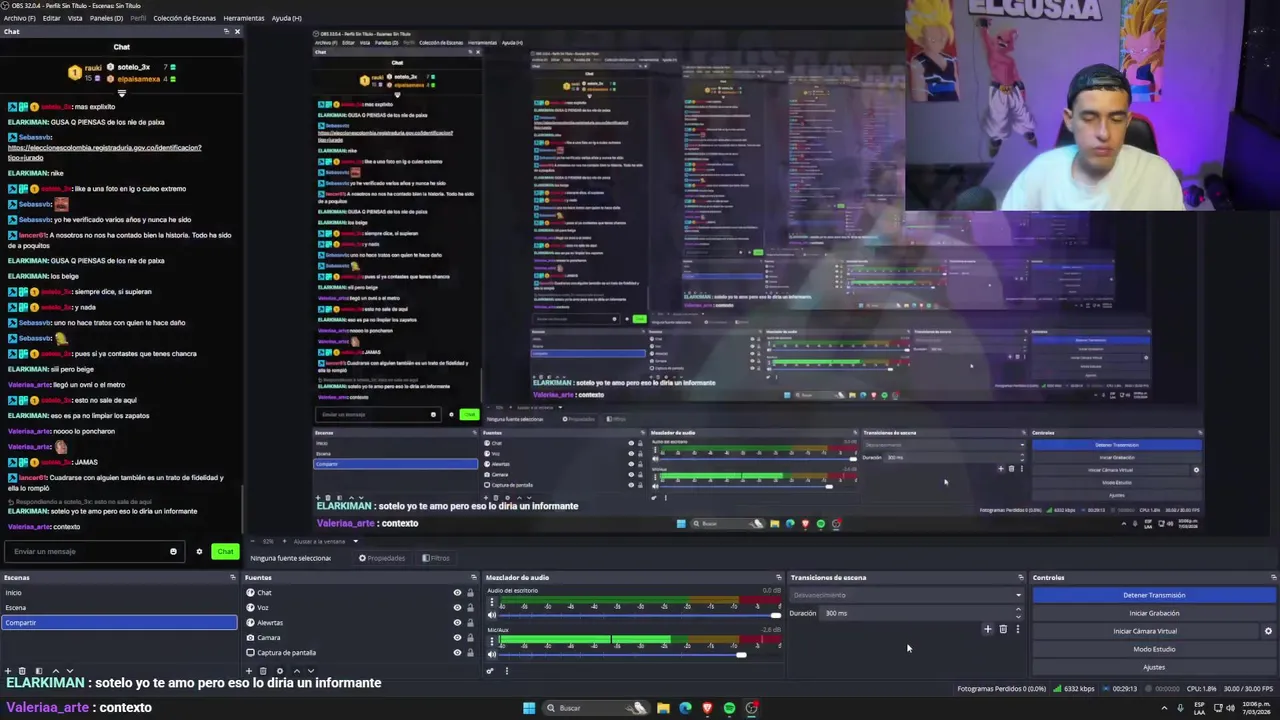1280x720 pixels.
Task: Open Spotify from the taskbar
Action: pyautogui.click(x=729, y=708)
